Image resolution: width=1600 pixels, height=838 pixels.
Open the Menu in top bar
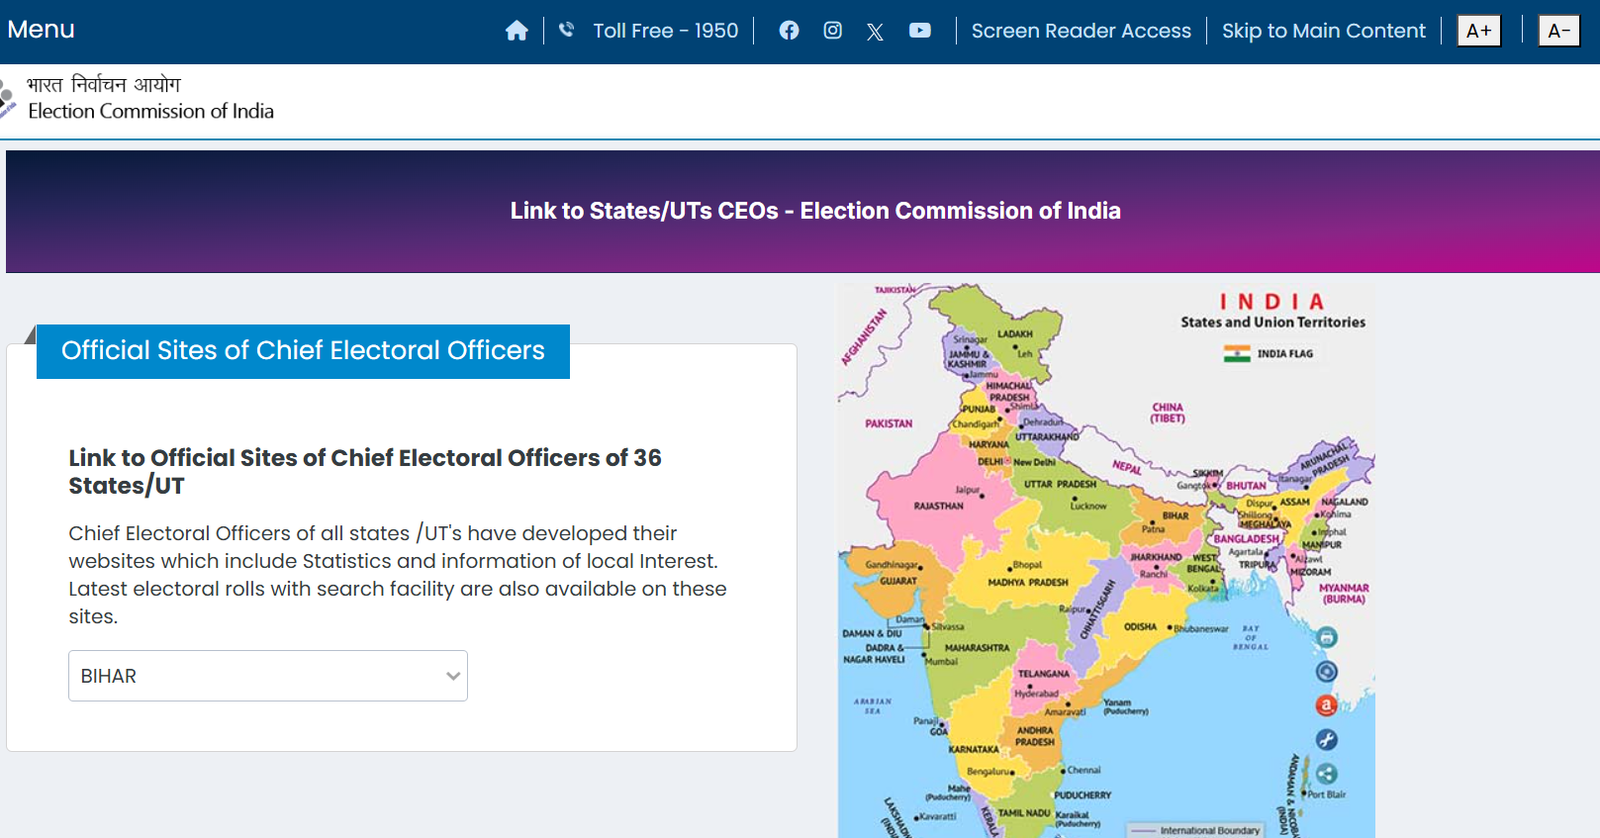click(41, 29)
